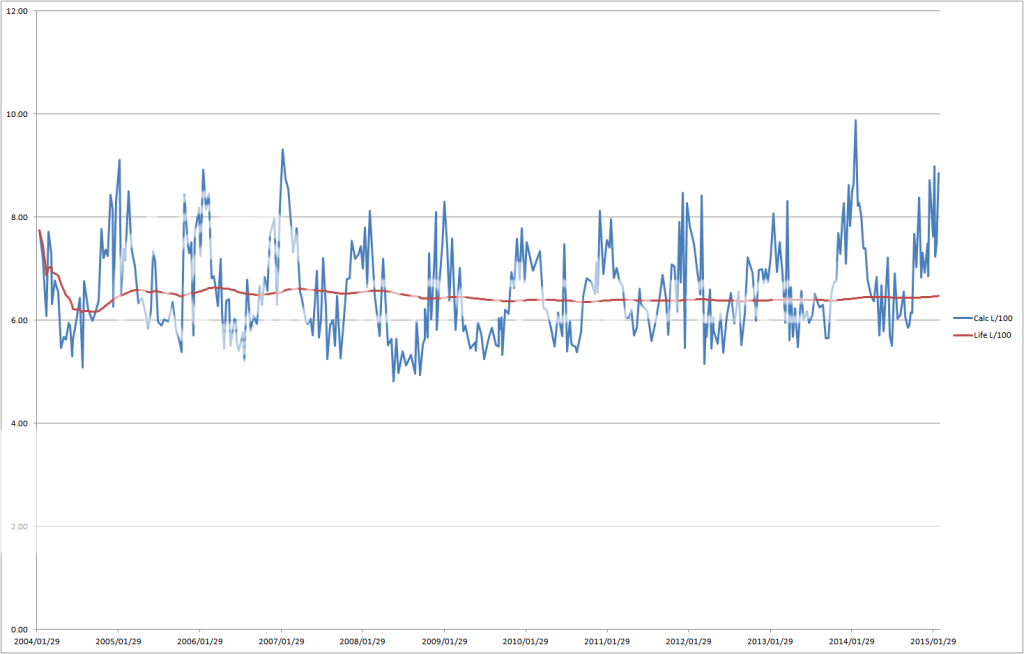Click the 2010/01/29 x-axis date label
Screen dimensions: 1024x654
point(526,642)
